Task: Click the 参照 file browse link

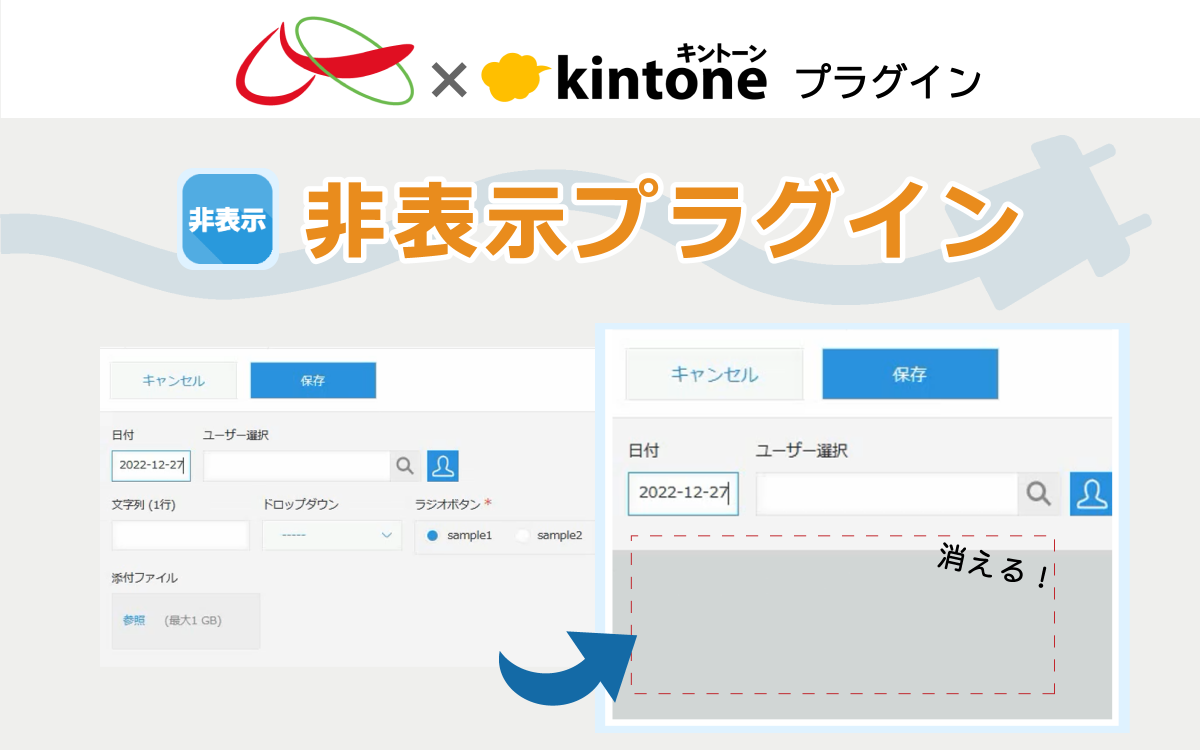Action: click(x=134, y=620)
